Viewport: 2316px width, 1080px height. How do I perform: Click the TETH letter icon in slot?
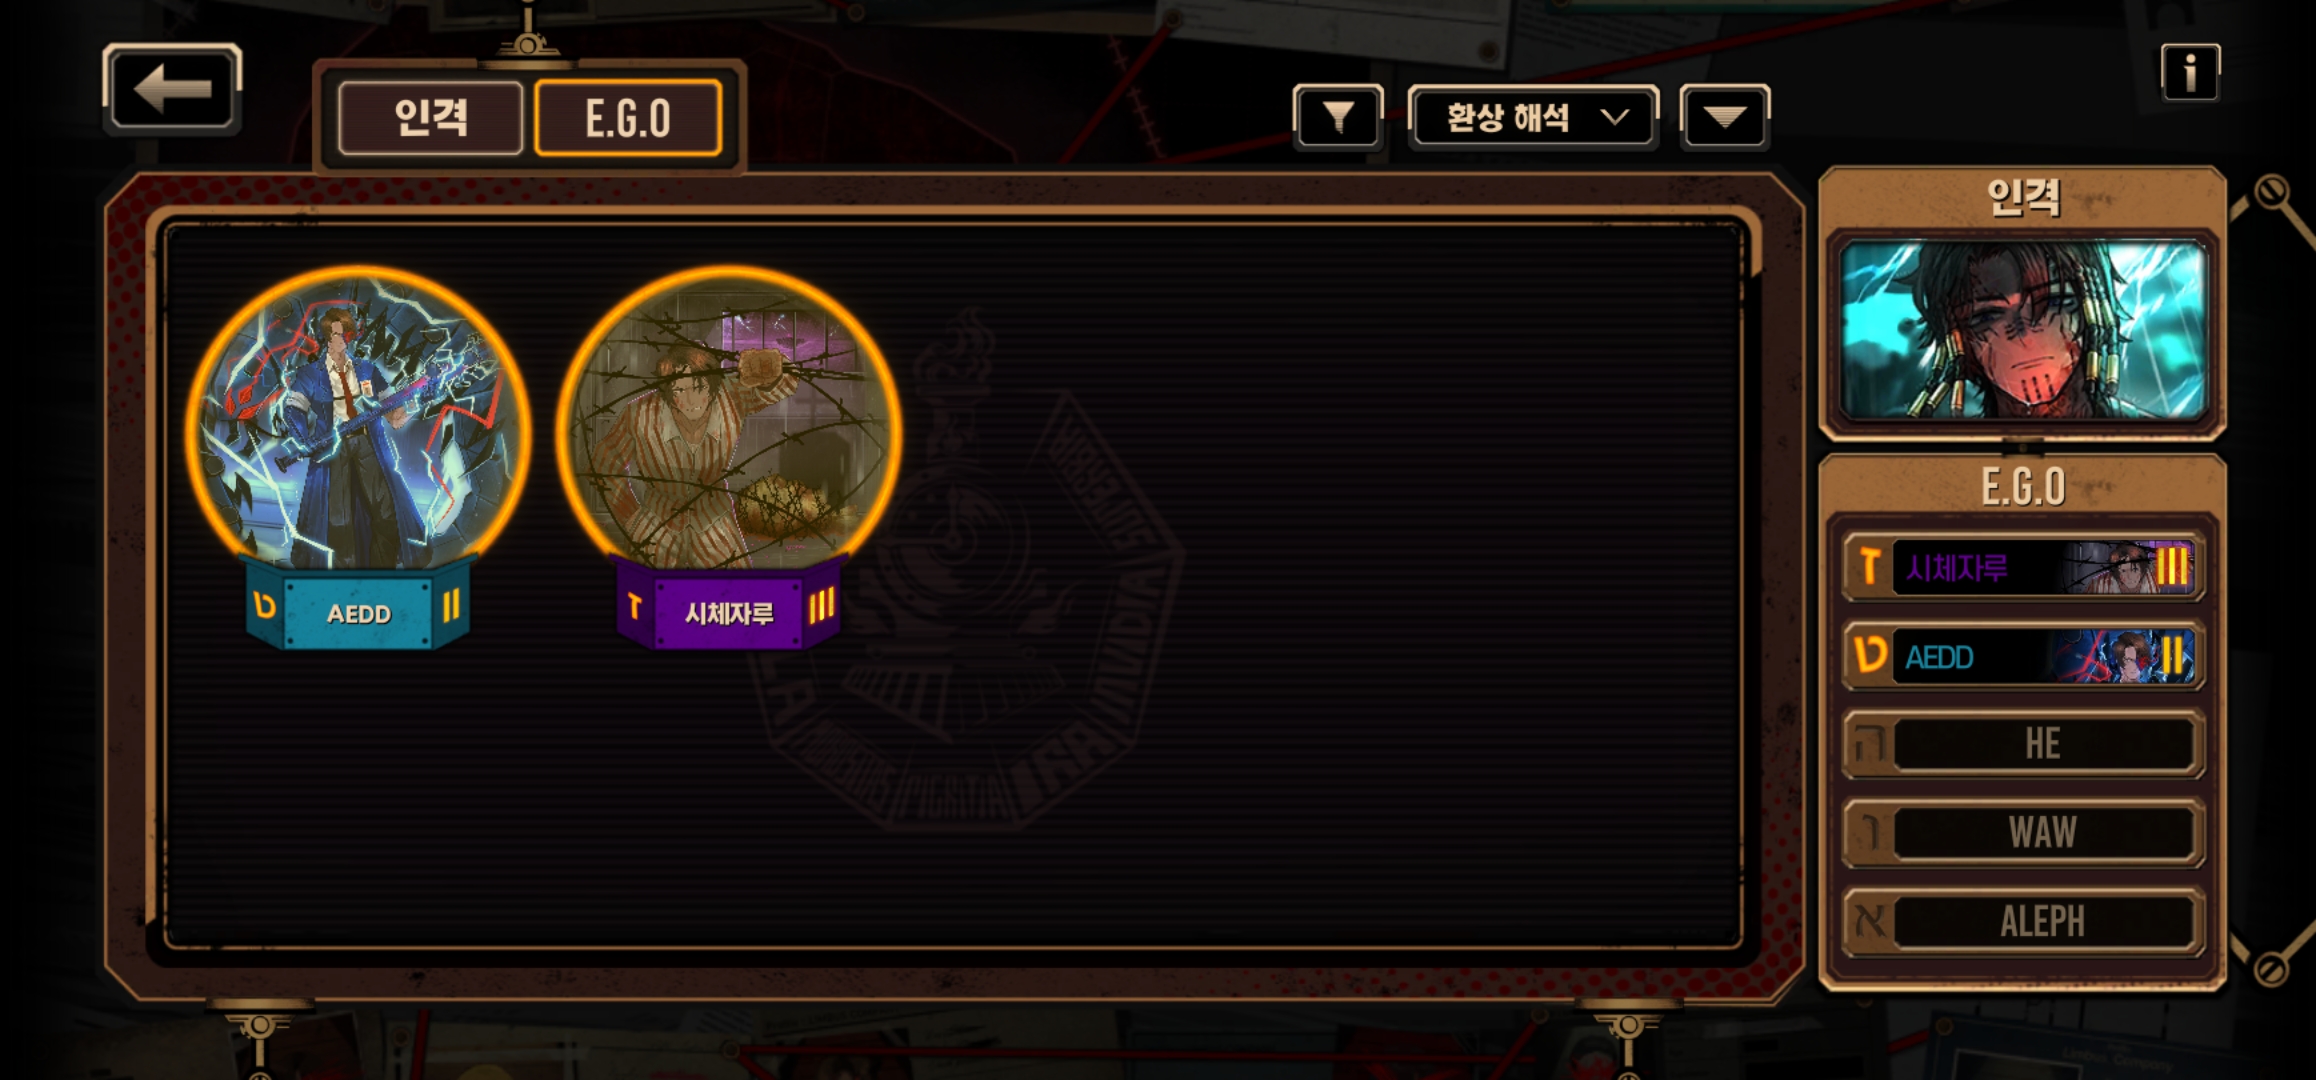click(x=1869, y=655)
